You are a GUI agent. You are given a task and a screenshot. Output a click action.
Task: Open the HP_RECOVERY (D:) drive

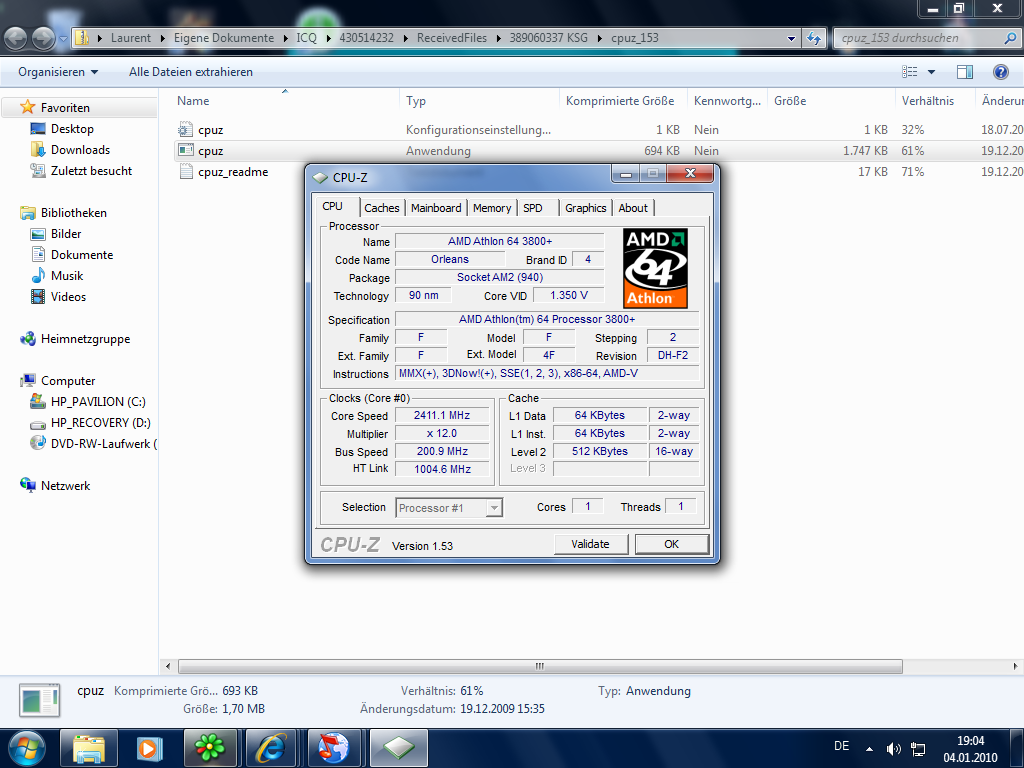pyautogui.click(x=100, y=423)
